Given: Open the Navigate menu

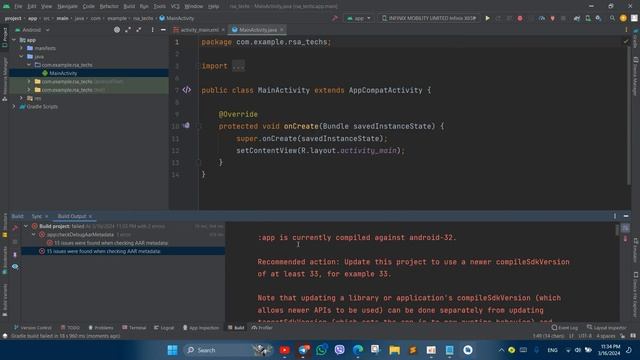Looking at the screenshot, I should (x=67, y=6).
